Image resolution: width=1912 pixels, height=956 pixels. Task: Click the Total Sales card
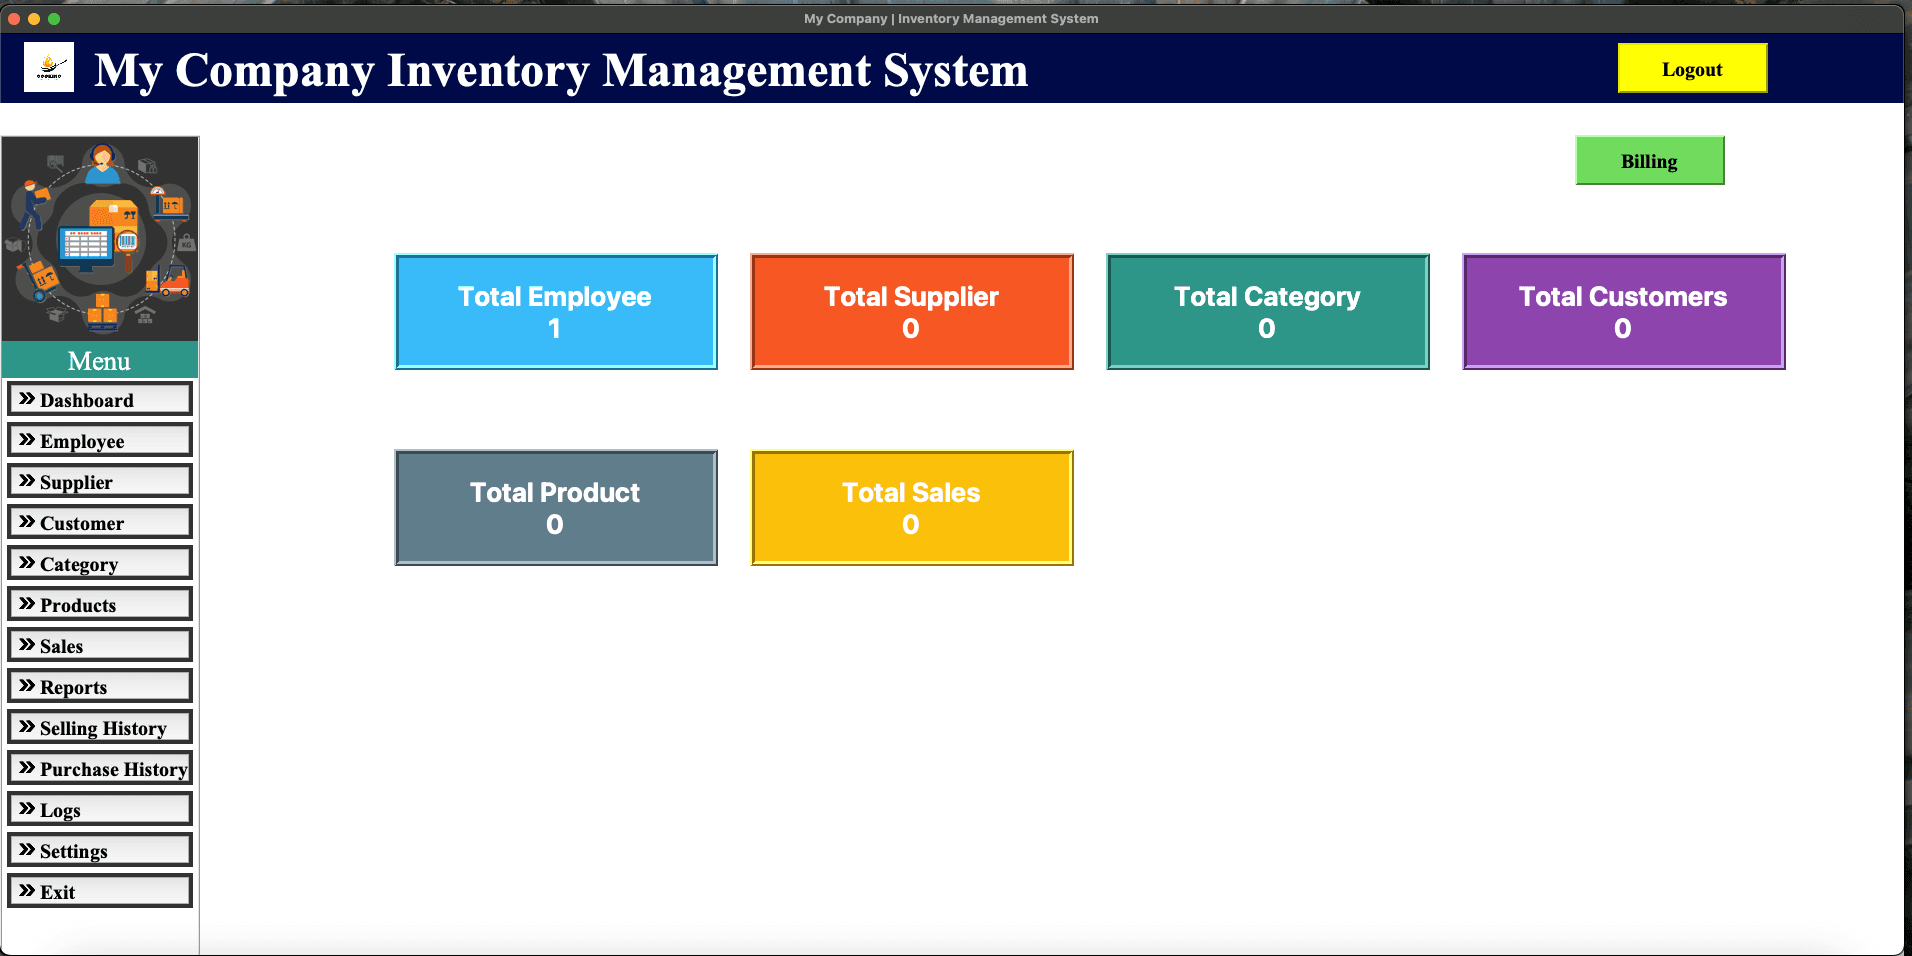910,507
